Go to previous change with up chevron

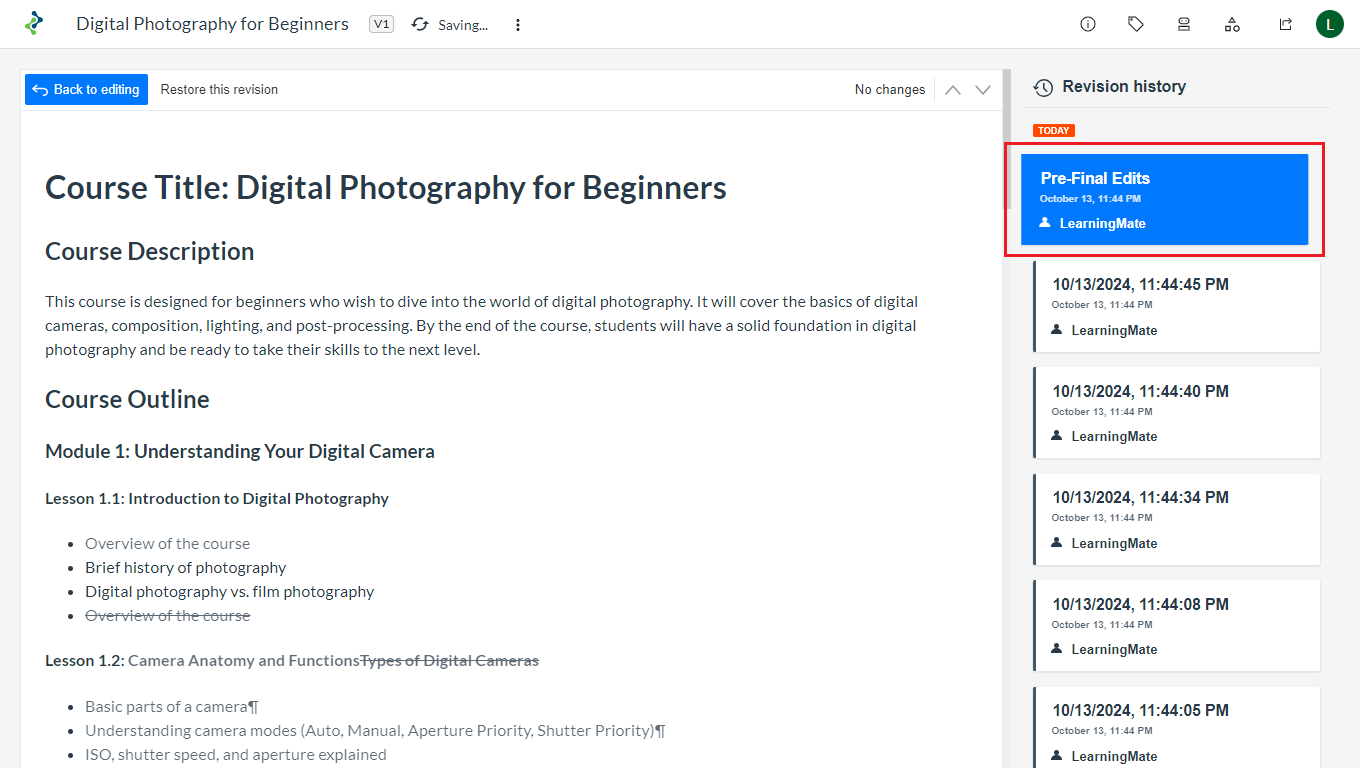953,90
